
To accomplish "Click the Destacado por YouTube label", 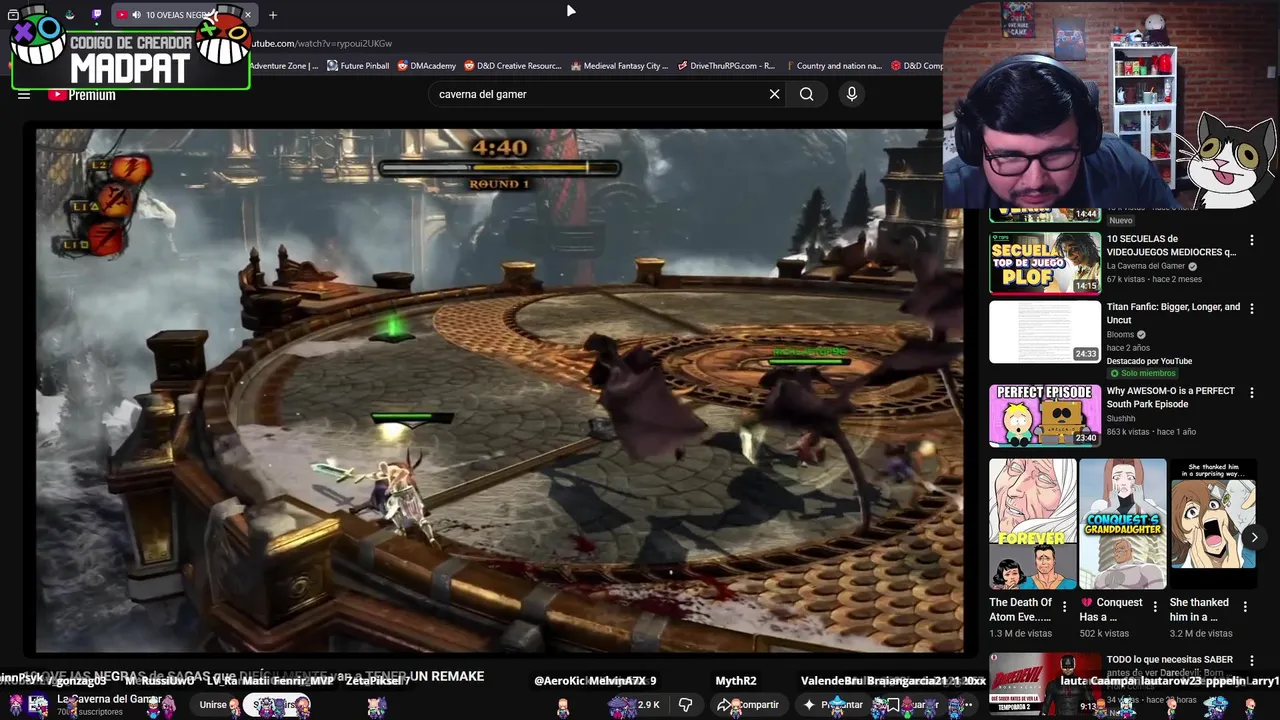I will tap(1149, 361).
